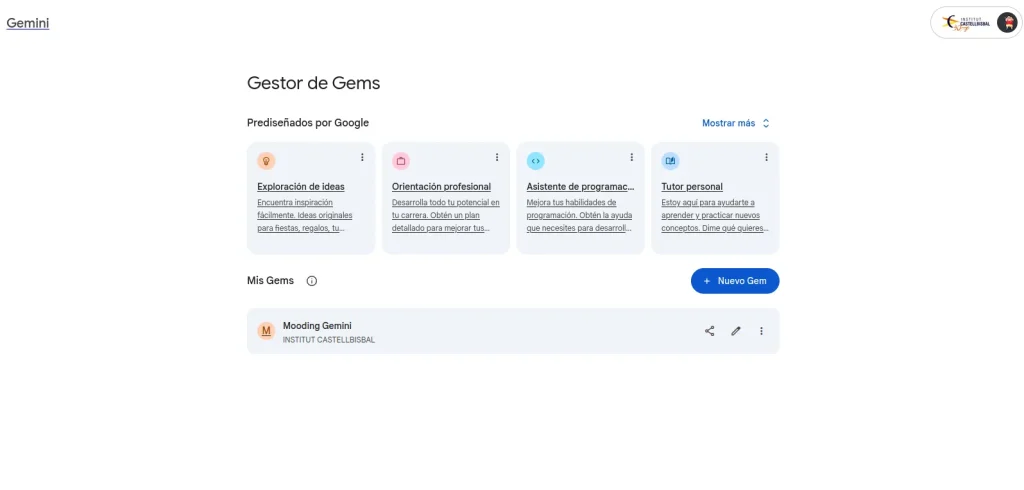The width and height of the screenshot is (1024, 490).
Task: Select the Mooding Gemini list row
Action: point(513,331)
